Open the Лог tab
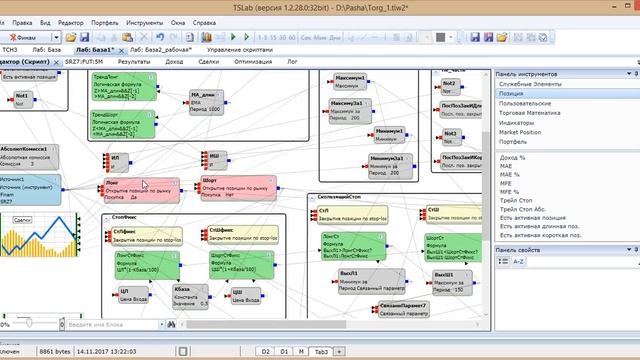The height and width of the screenshot is (360, 640). 292,62
